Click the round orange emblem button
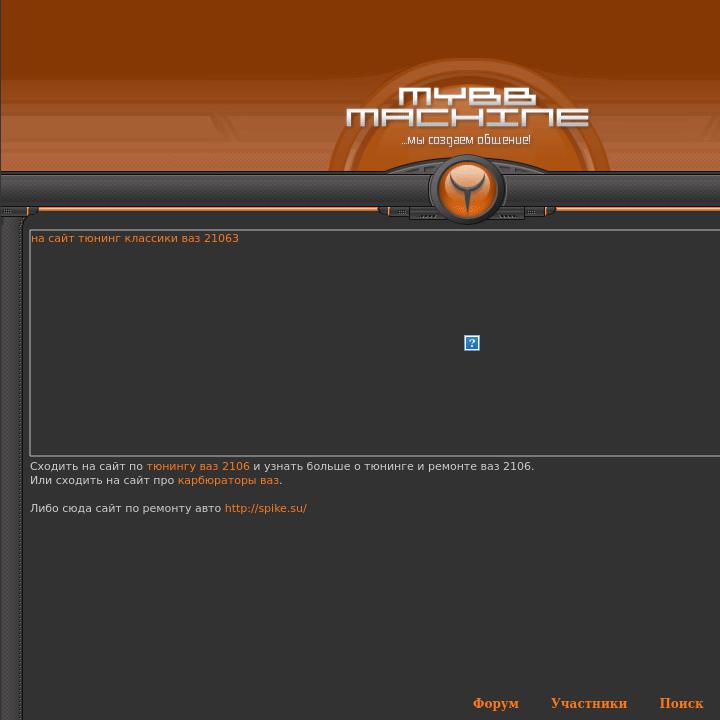The height and width of the screenshot is (720, 720). pyautogui.click(x=467, y=189)
